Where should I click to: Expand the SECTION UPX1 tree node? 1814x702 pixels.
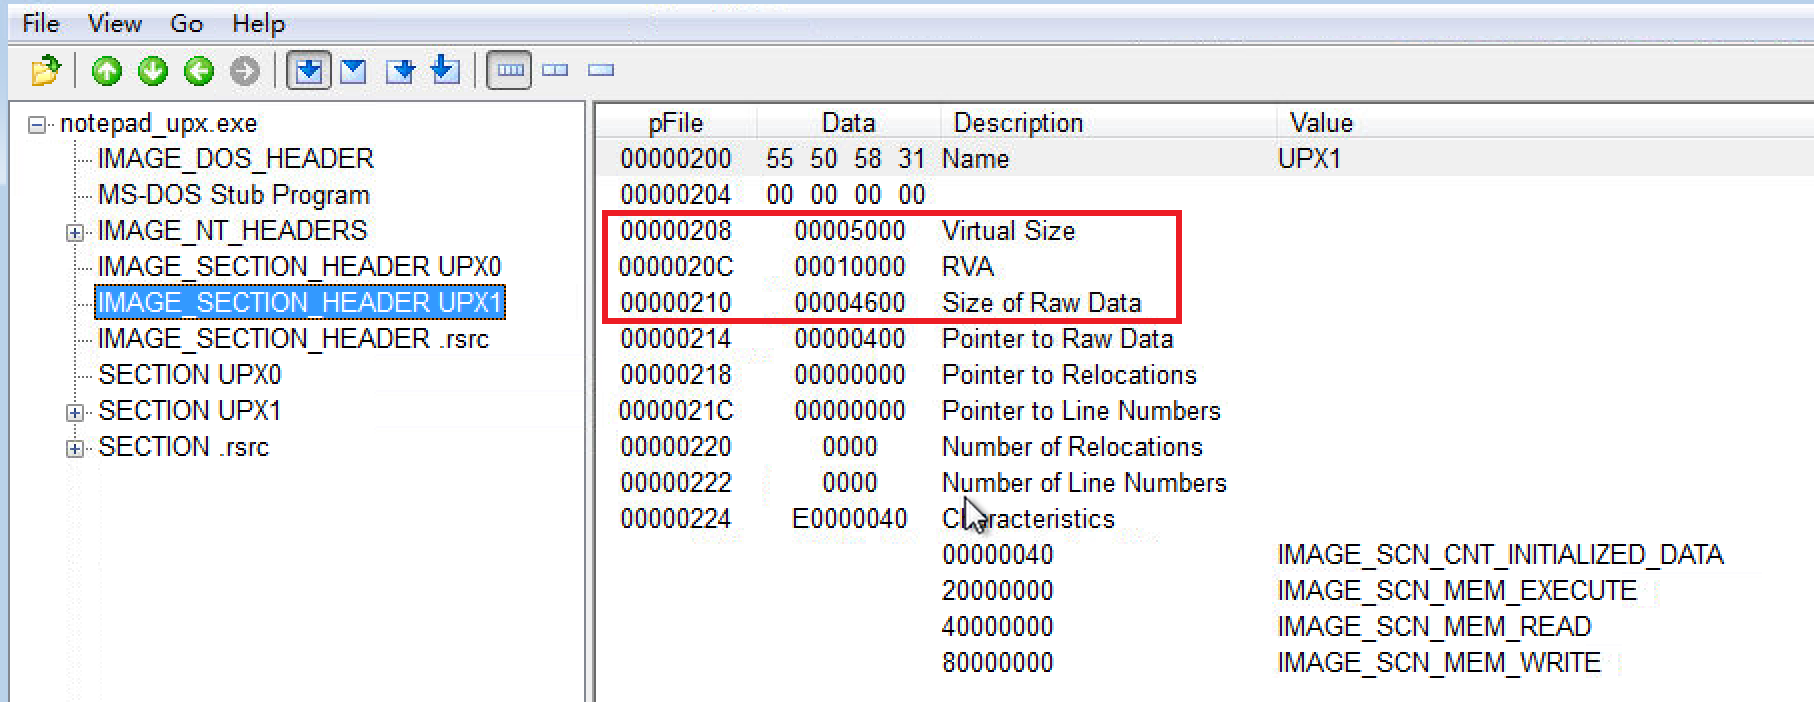pos(75,413)
